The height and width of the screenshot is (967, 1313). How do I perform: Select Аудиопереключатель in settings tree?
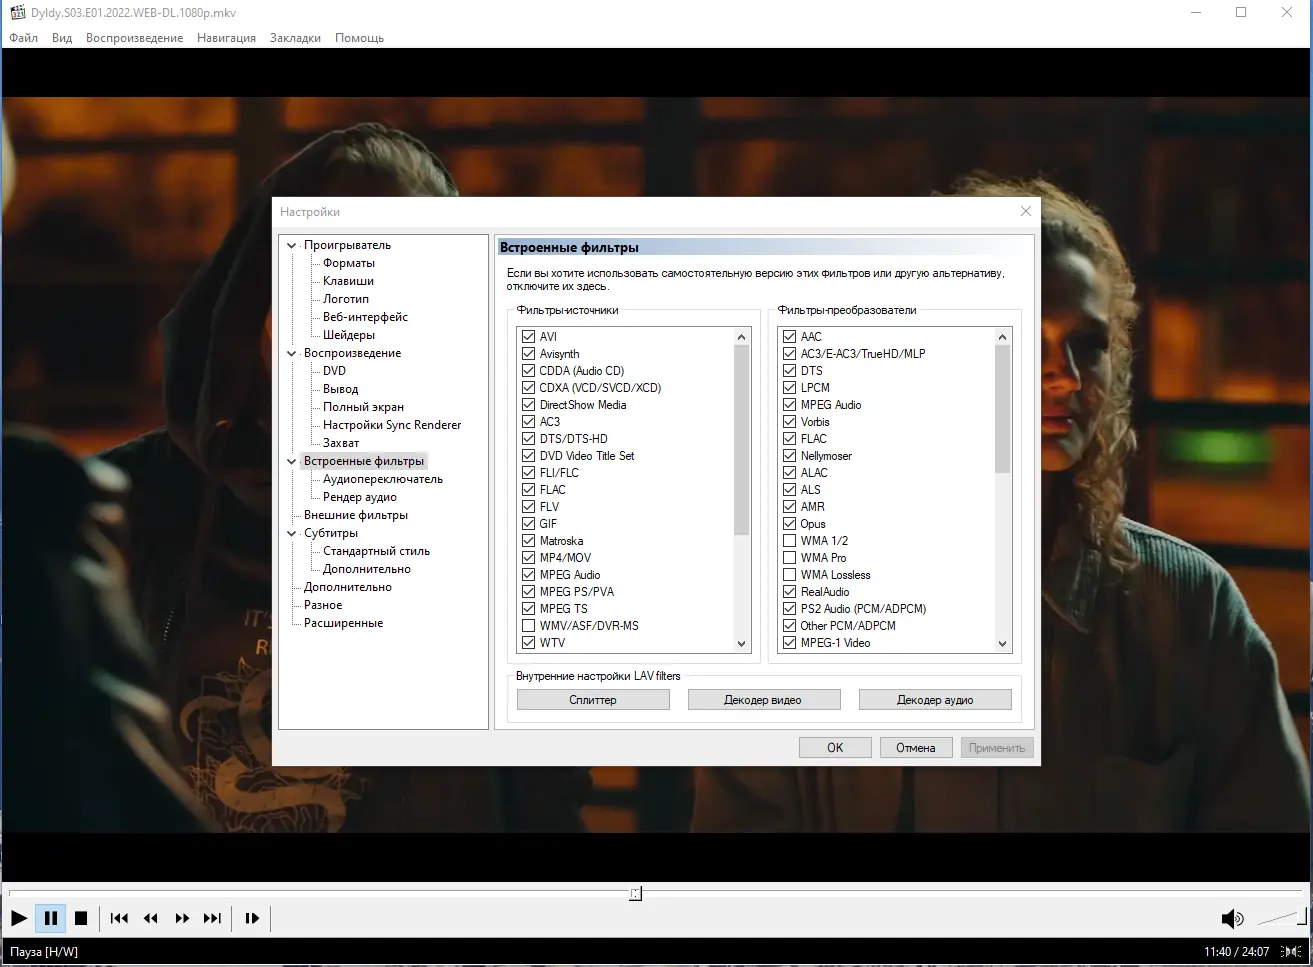coord(383,479)
